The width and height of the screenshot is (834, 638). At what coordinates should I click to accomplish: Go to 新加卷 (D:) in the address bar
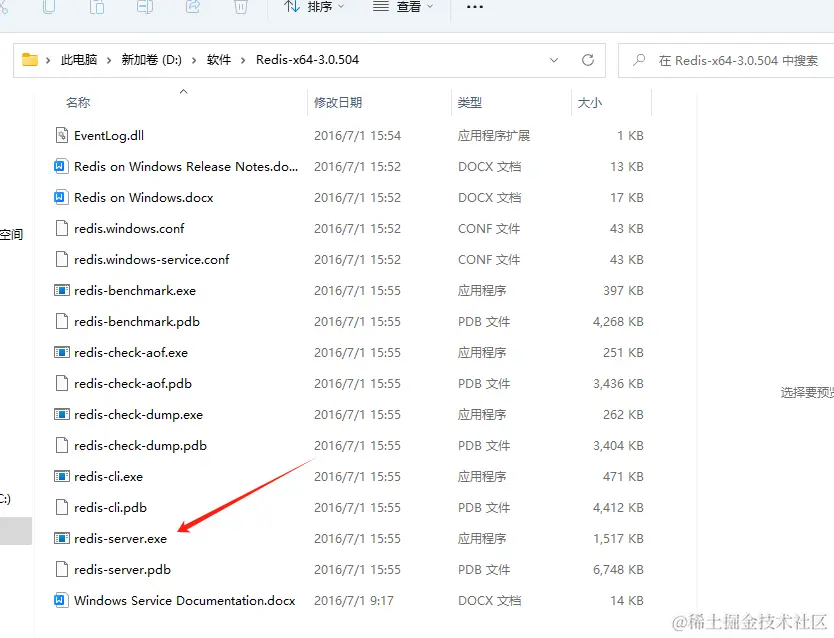152,60
